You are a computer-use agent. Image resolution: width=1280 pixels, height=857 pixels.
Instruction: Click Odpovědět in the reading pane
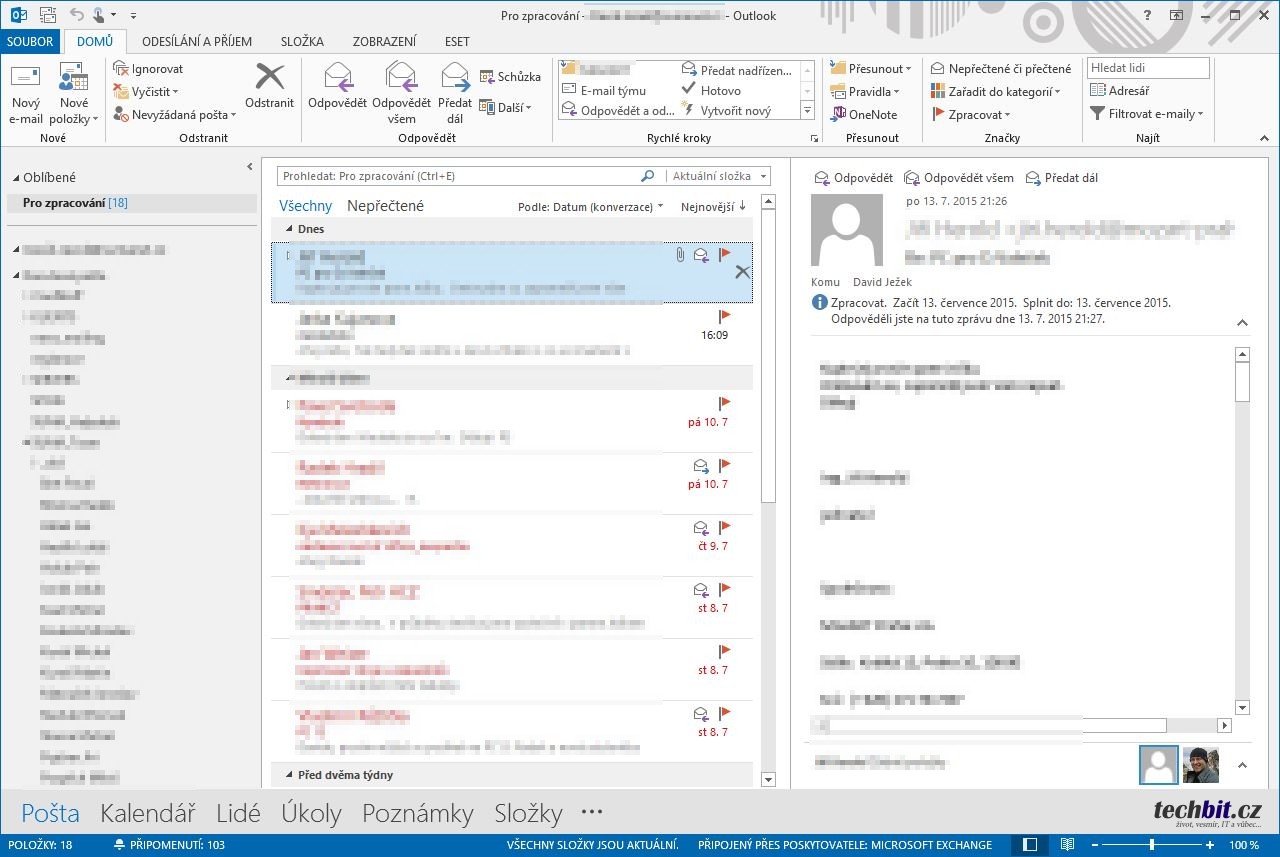[x=853, y=178]
